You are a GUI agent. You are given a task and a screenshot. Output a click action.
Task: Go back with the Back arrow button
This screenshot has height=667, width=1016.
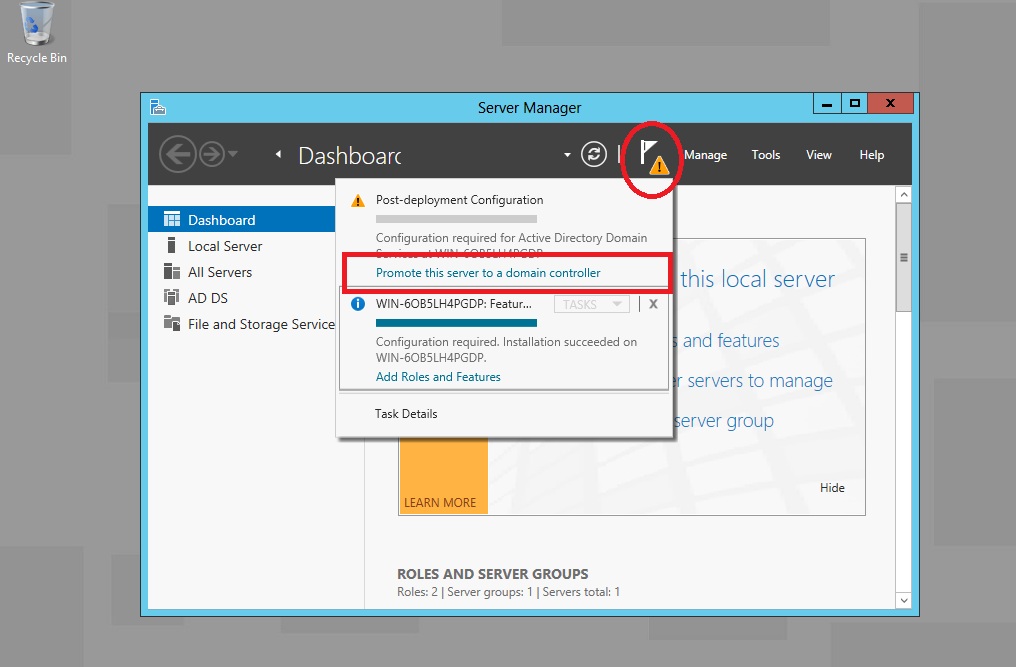(x=178, y=154)
